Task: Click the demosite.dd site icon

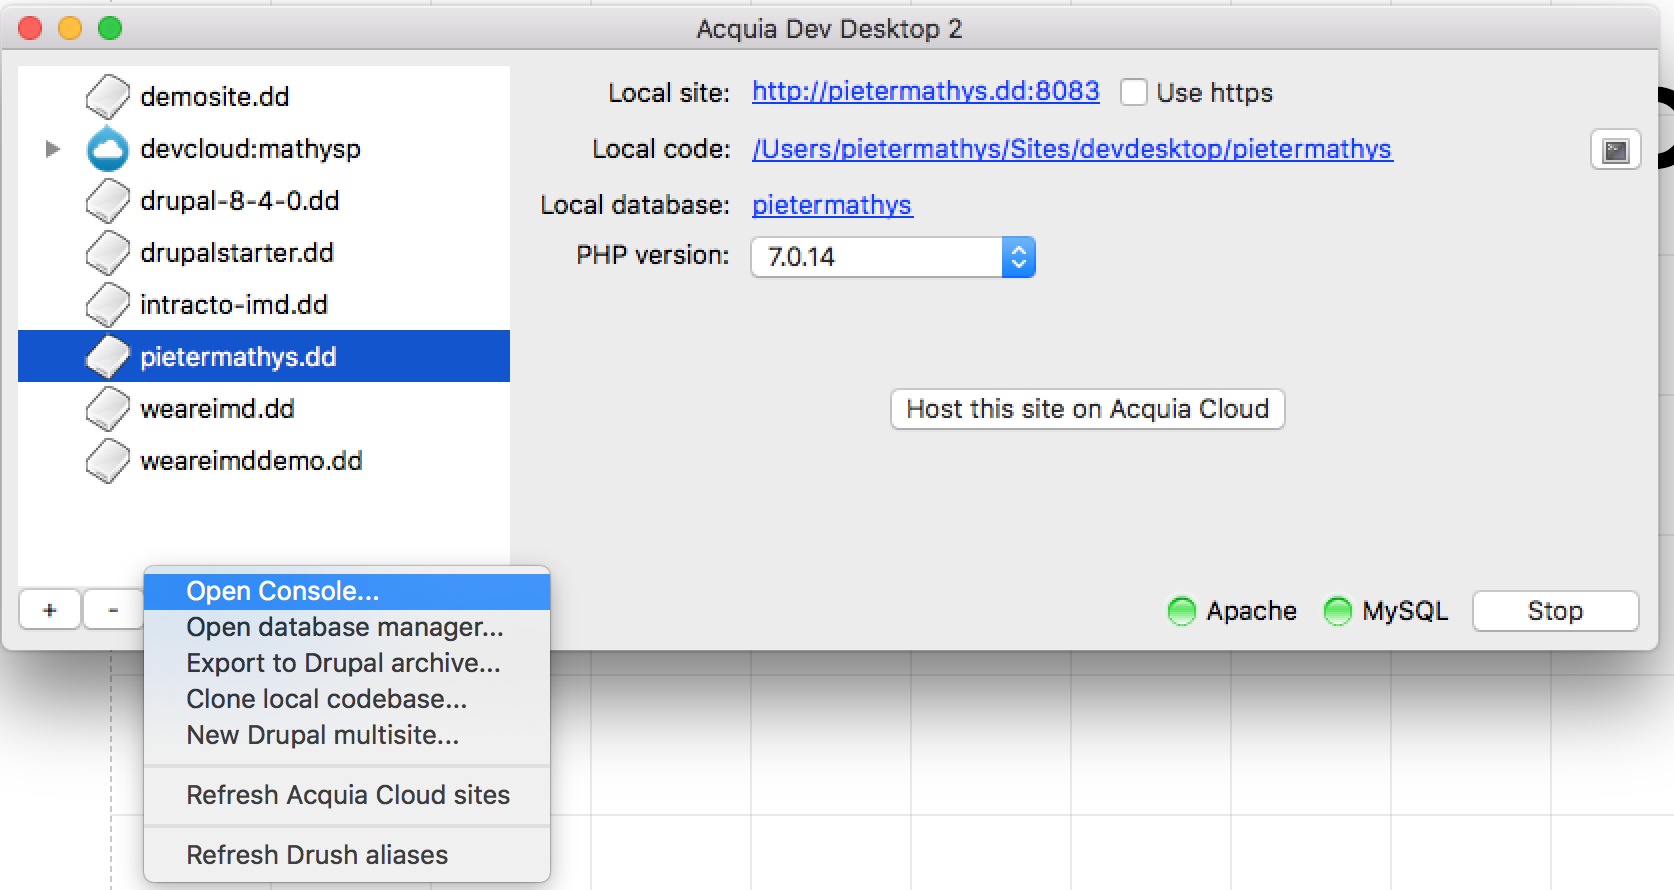Action: pos(107,97)
